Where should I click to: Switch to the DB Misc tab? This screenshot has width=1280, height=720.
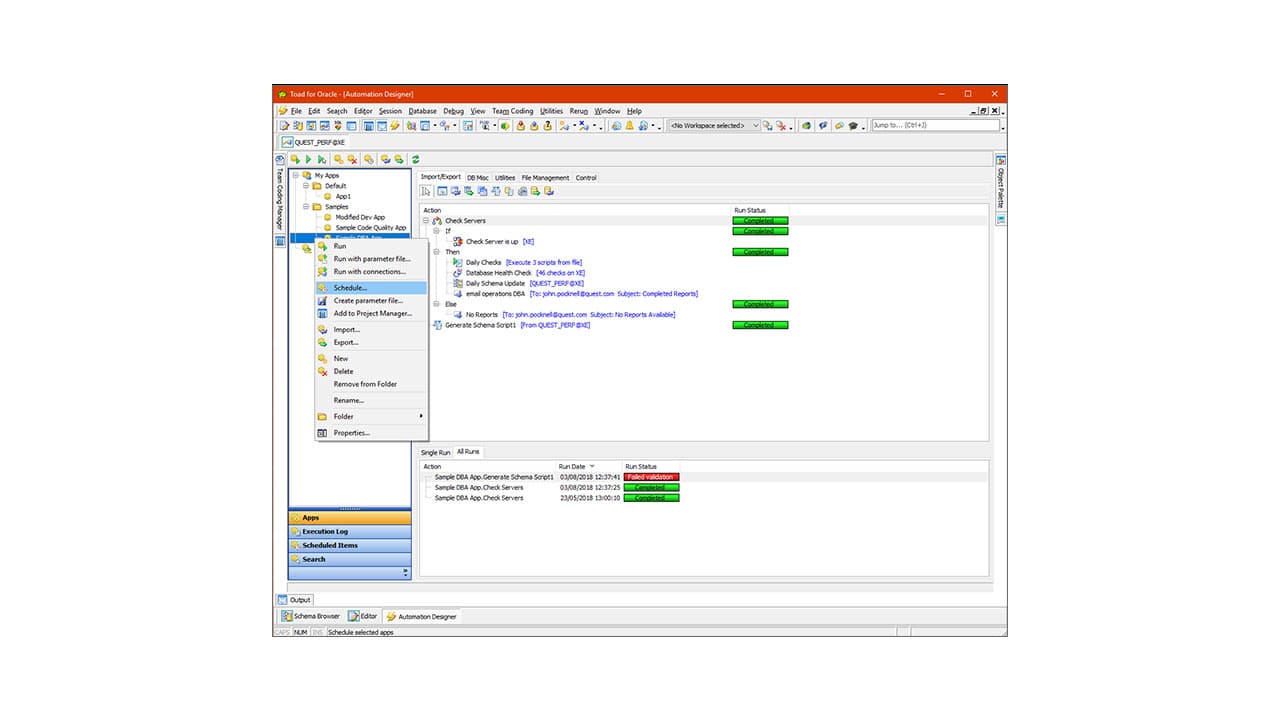478,177
